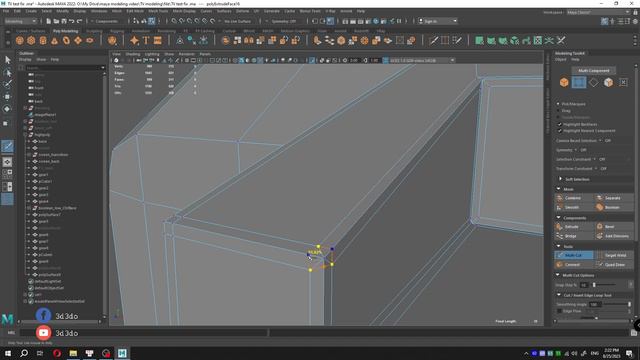Click the Multi-Cut tool in the left toolbox
Viewport: 640px width, 360px height.
click(x=7, y=146)
